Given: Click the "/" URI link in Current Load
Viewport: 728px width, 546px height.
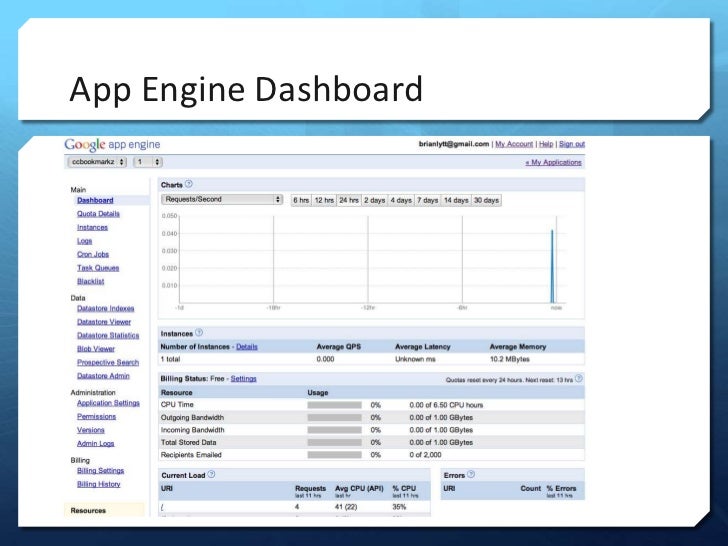Looking at the screenshot, I should (x=162, y=507).
